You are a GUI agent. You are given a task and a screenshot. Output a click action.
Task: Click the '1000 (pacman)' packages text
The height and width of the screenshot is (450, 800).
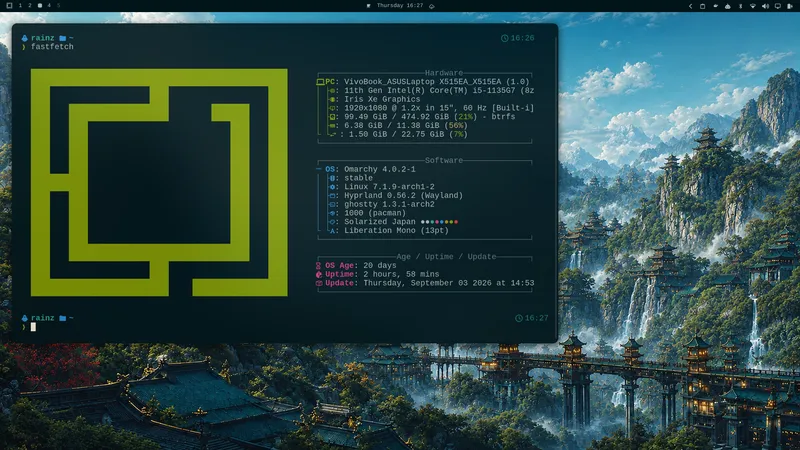(375, 213)
